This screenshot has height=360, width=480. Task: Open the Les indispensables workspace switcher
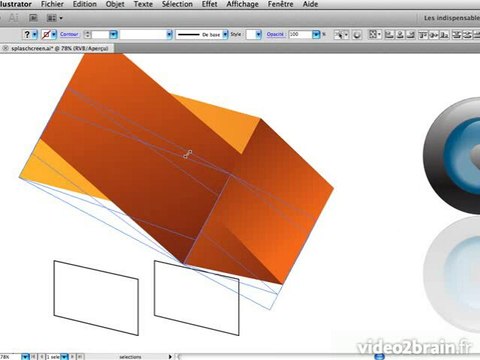point(452,18)
